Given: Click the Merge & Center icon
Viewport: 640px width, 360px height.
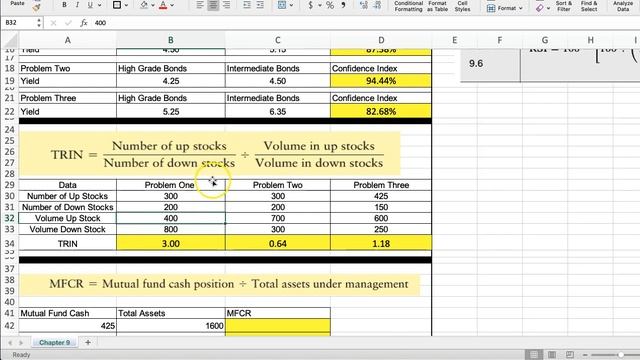Looking at the screenshot, I should click(x=282, y=5).
